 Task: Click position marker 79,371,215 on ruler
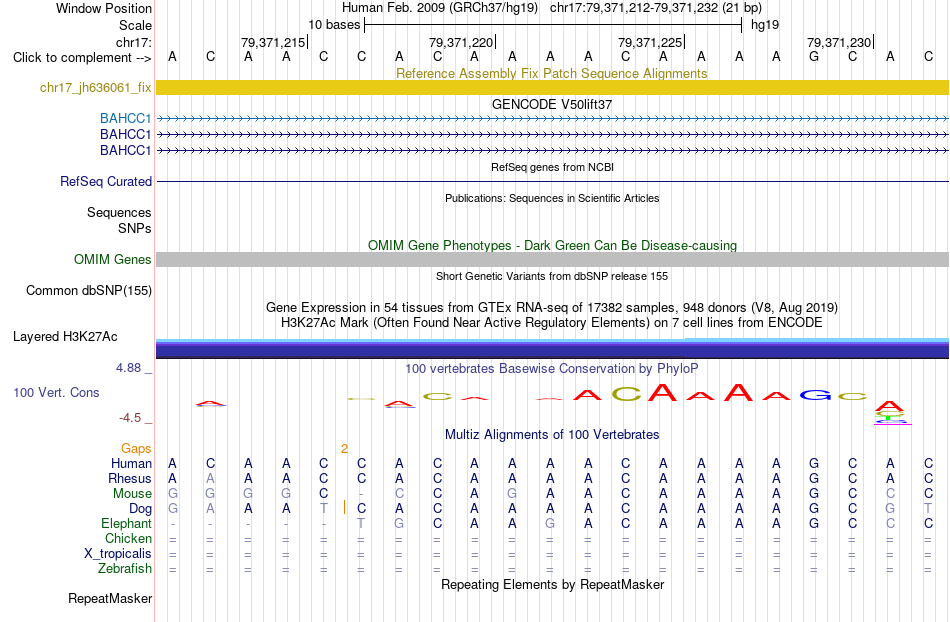[273, 42]
